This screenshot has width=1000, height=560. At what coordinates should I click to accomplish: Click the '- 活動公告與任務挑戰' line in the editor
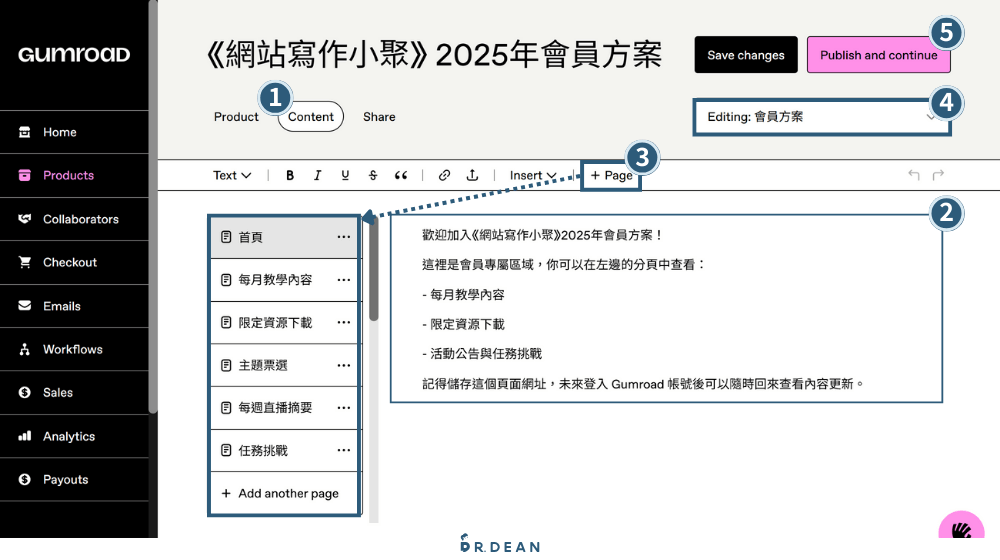tap(482, 353)
